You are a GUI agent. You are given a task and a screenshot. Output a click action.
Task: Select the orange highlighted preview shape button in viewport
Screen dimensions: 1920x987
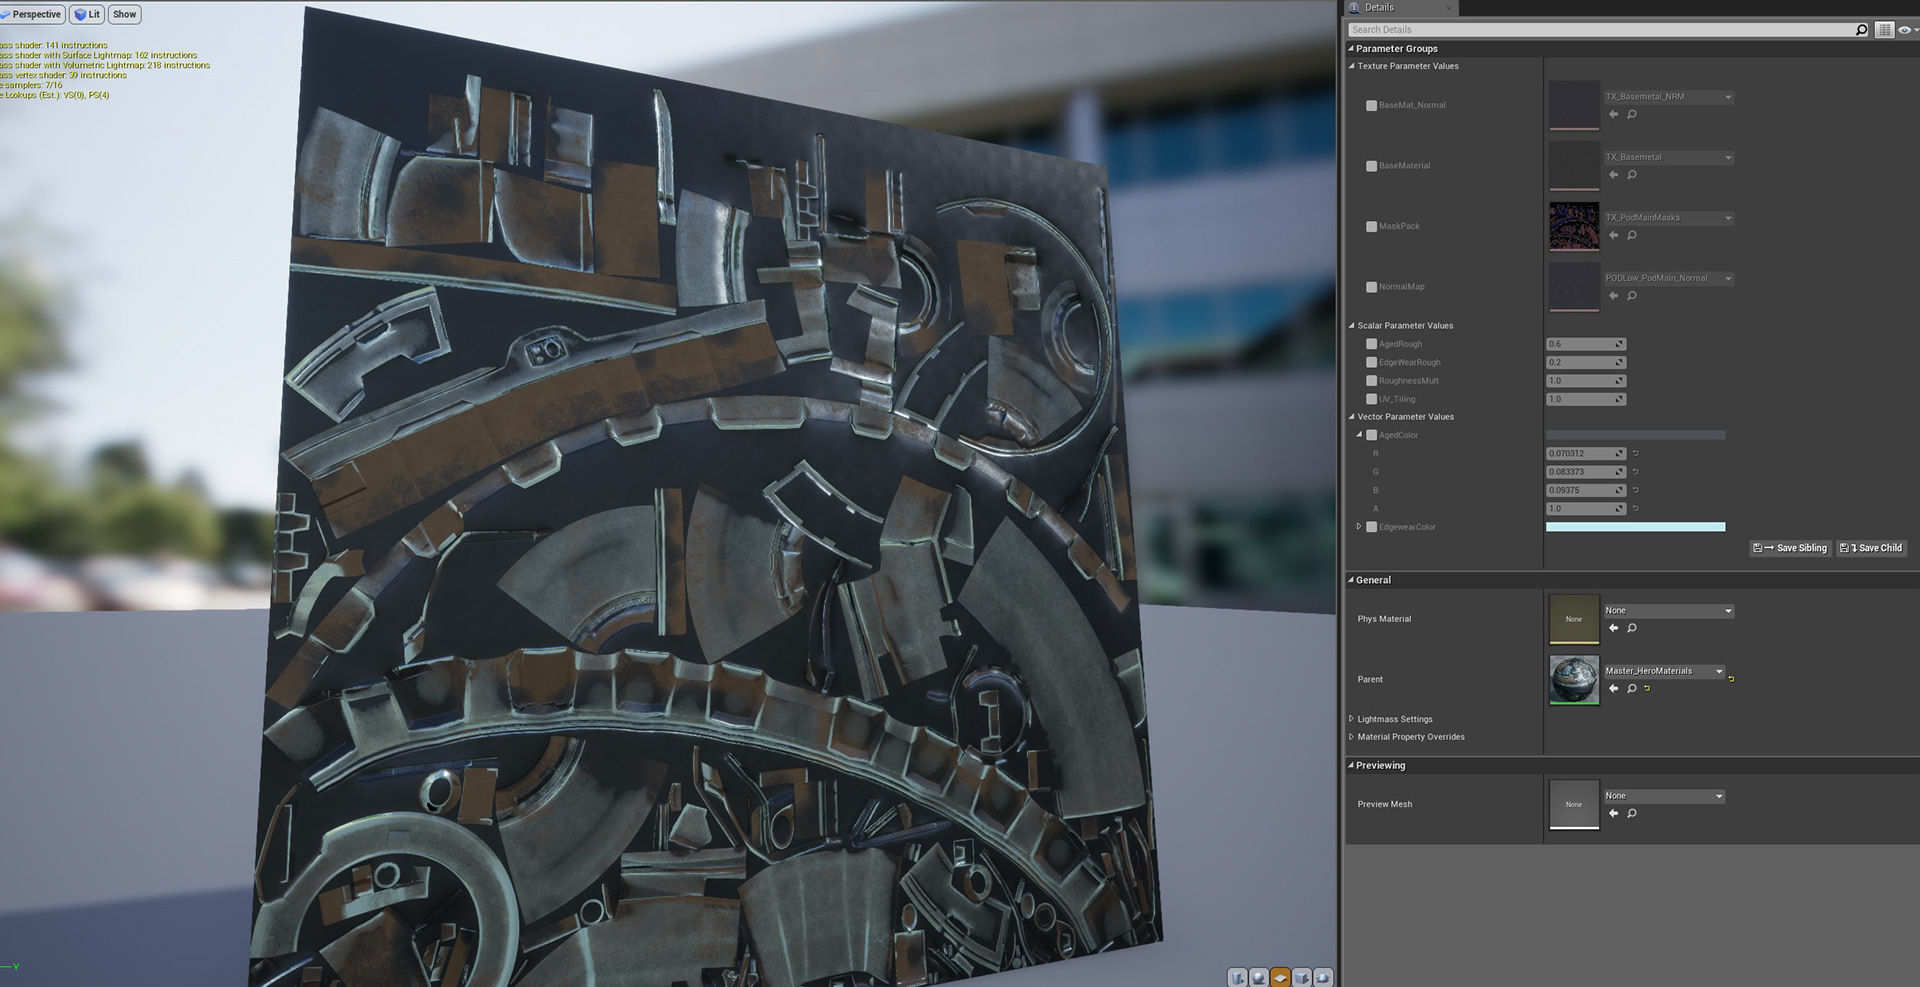pyautogui.click(x=1280, y=977)
